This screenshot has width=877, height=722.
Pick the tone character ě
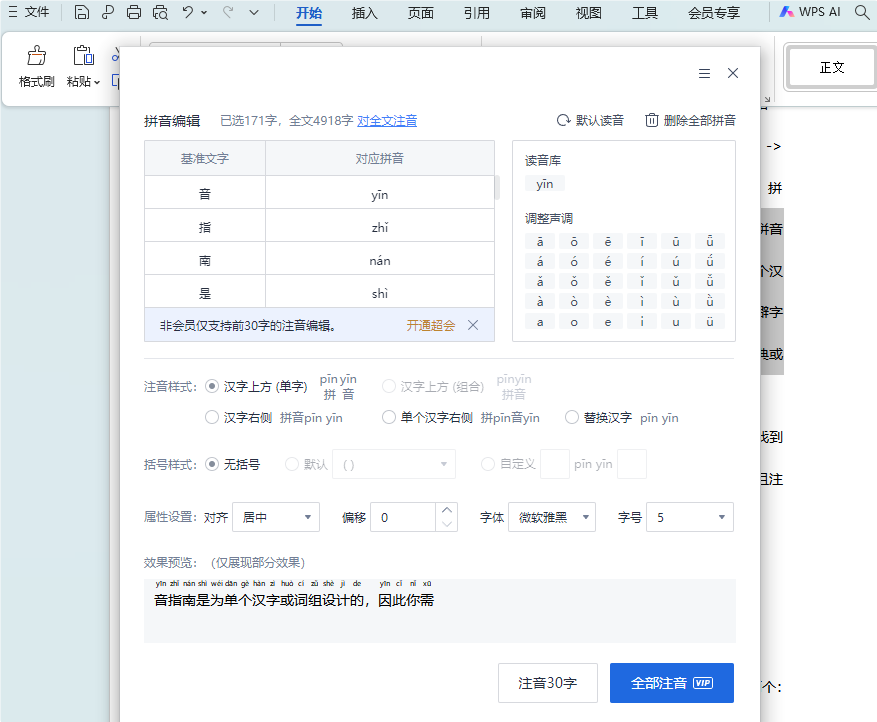608,281
